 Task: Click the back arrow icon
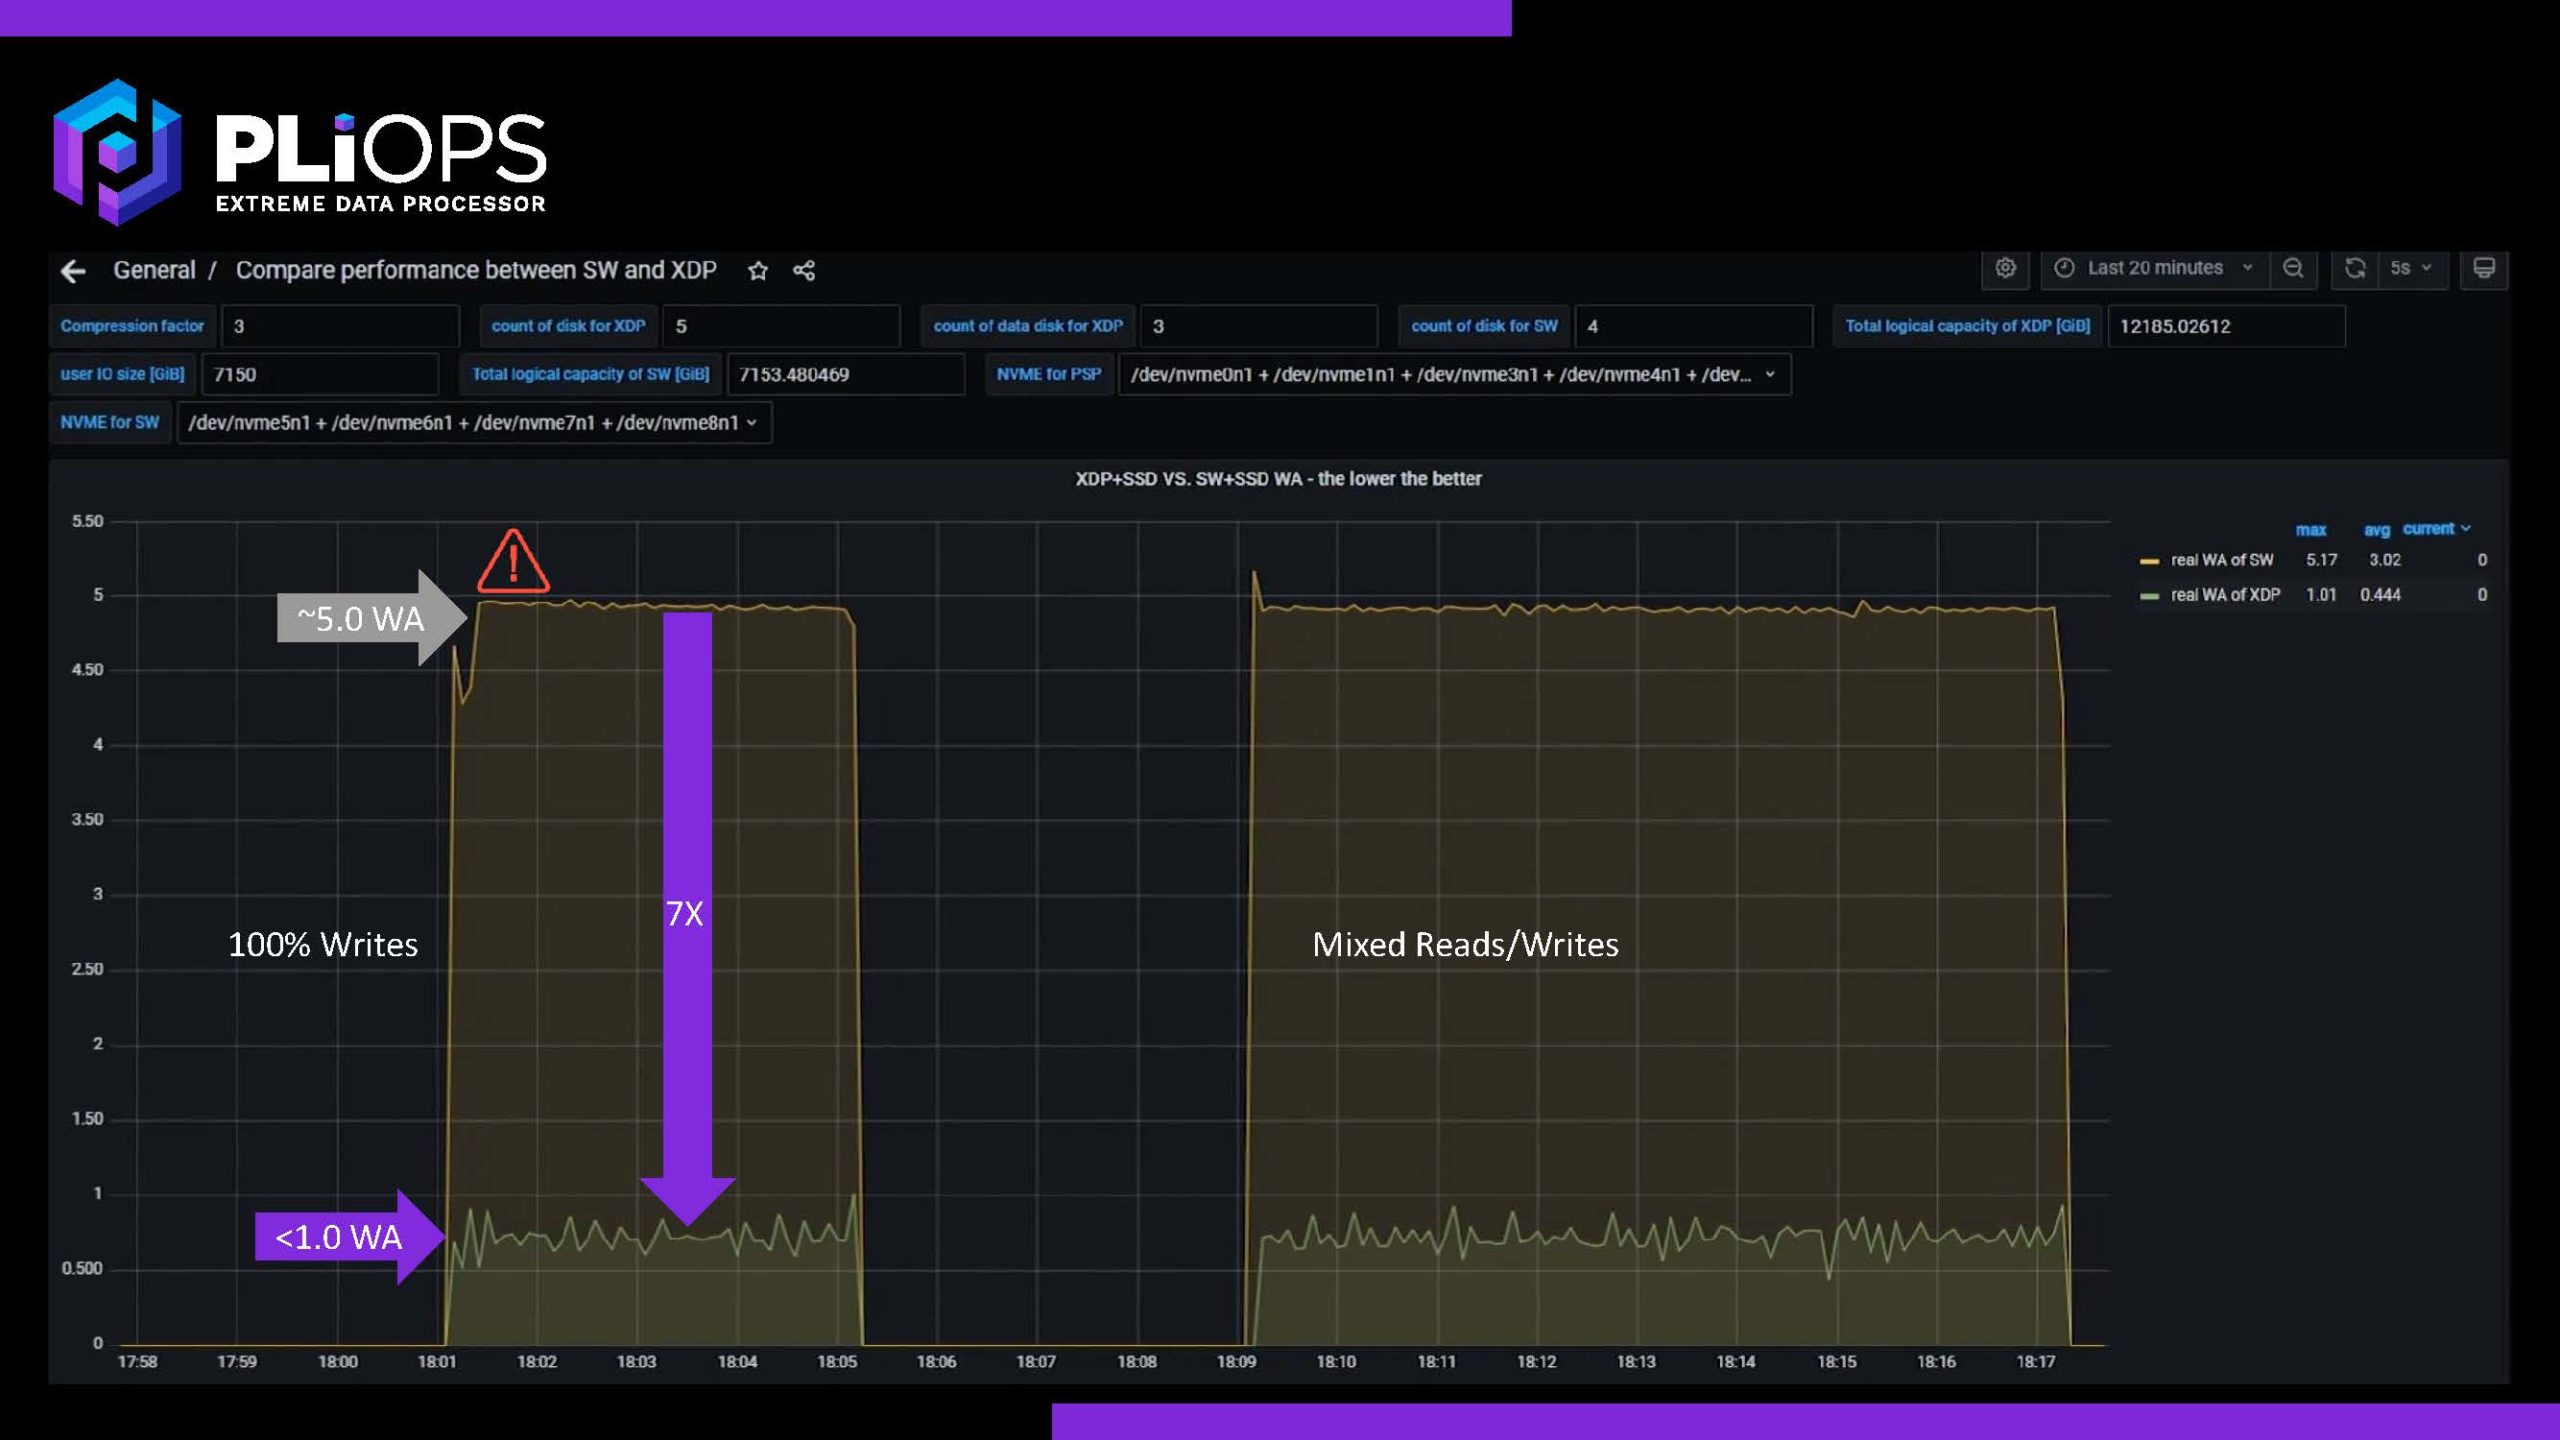[x=73, y=271]
